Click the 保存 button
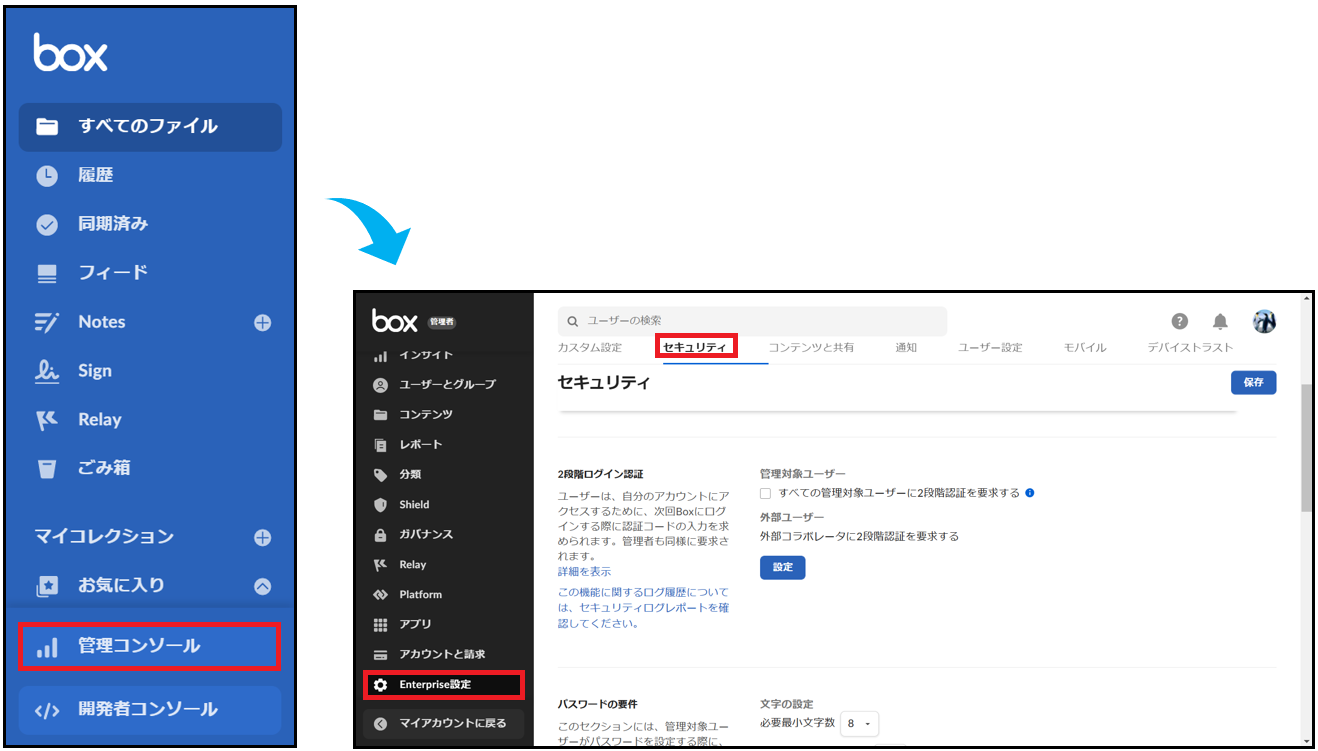This screenshot has height=751, width=1318. [1253, 382]
